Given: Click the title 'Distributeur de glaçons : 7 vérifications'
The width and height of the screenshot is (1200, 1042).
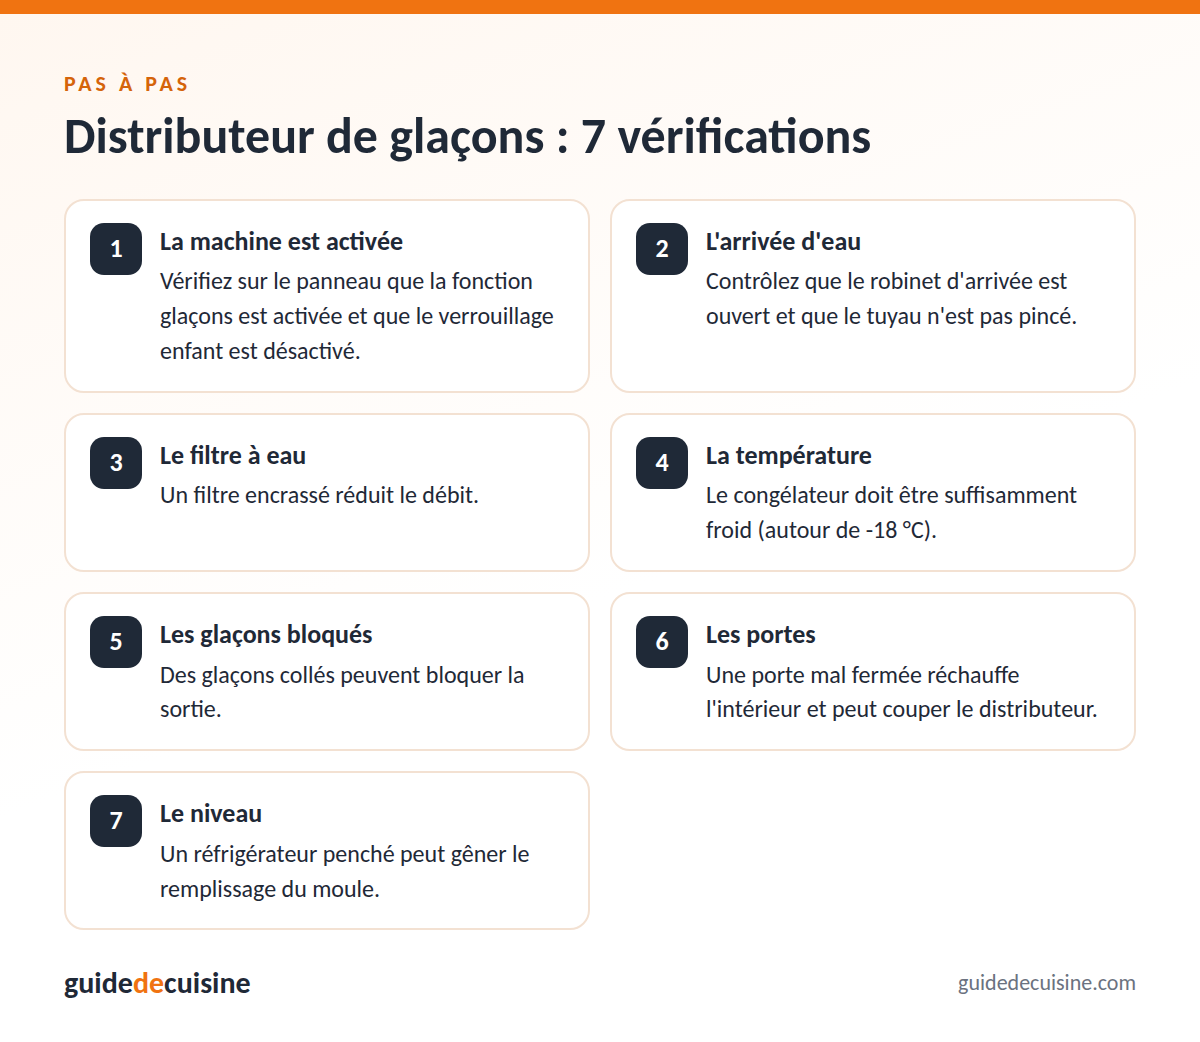Looking at the screenshot, I should coord(467,137).
